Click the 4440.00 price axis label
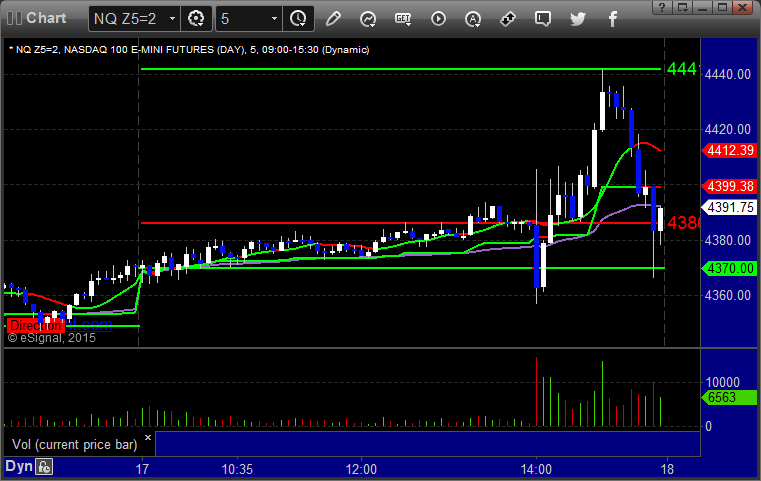 (728, 74)
